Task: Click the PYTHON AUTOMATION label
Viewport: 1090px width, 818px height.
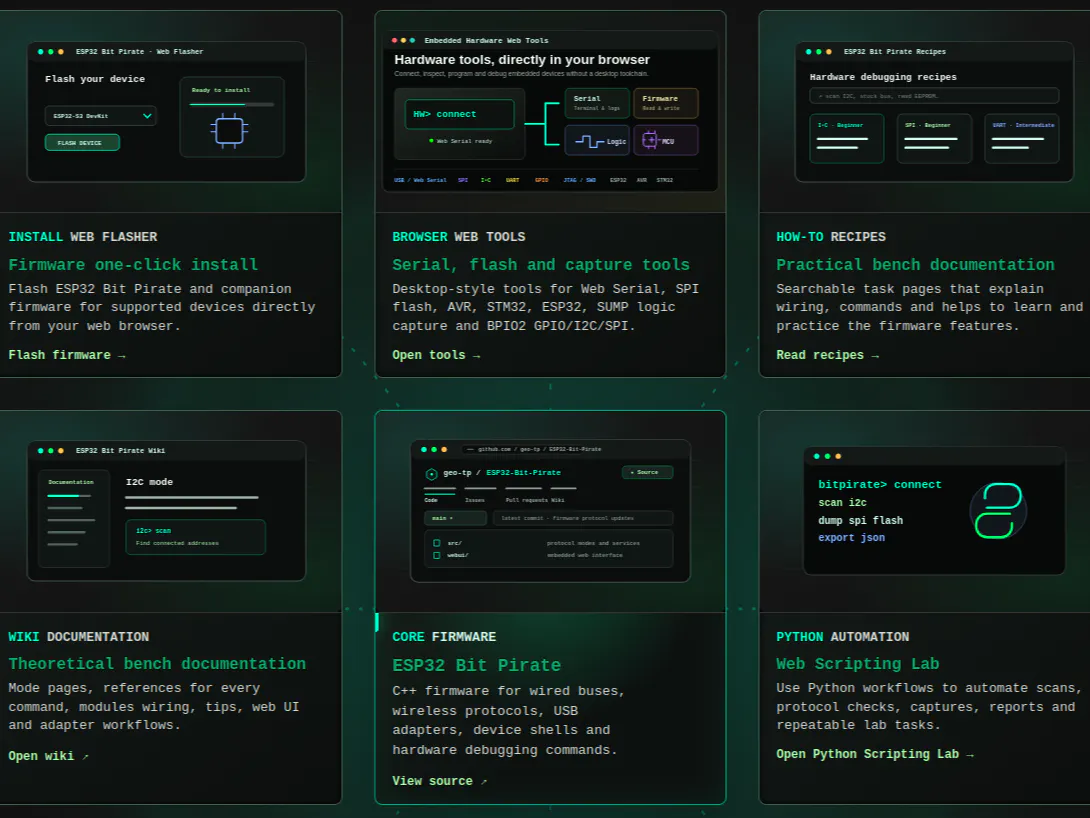Action: pyautogui.click(x=843, y=637)
